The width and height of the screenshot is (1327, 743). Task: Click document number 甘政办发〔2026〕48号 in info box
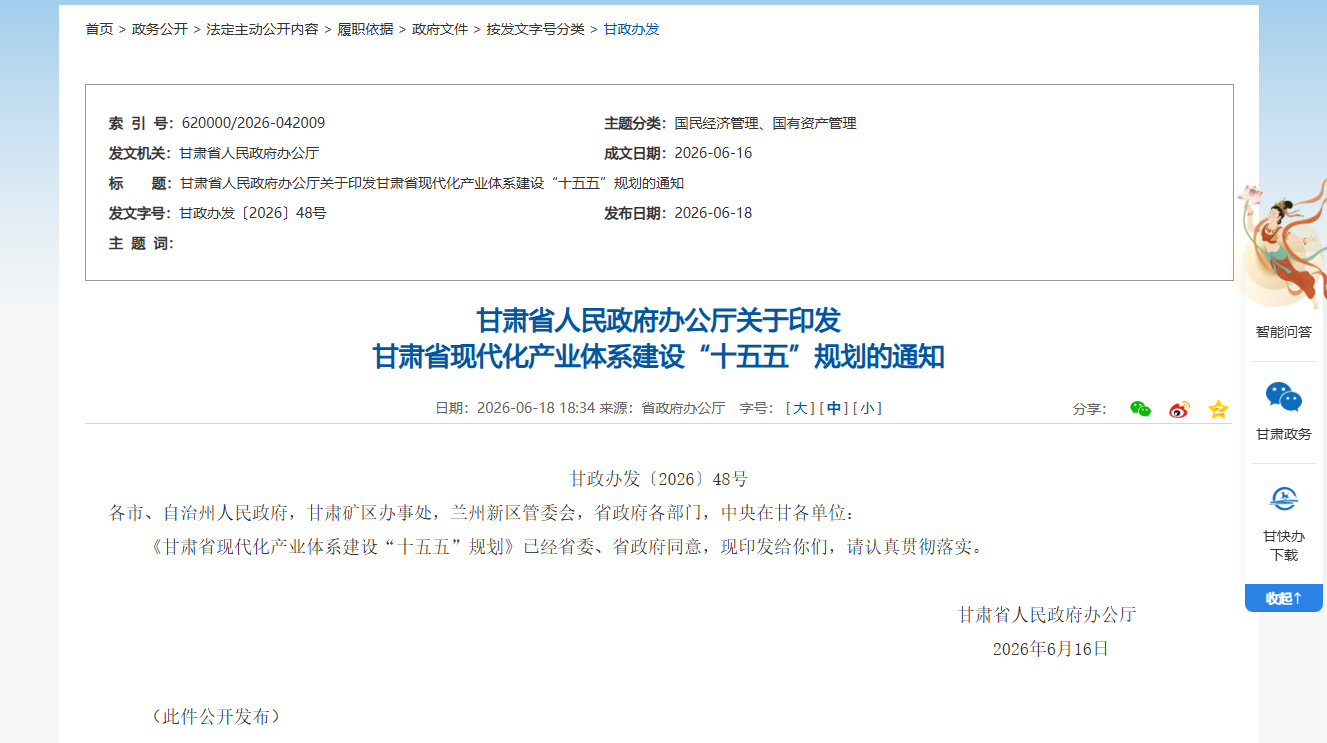(253, 213)
